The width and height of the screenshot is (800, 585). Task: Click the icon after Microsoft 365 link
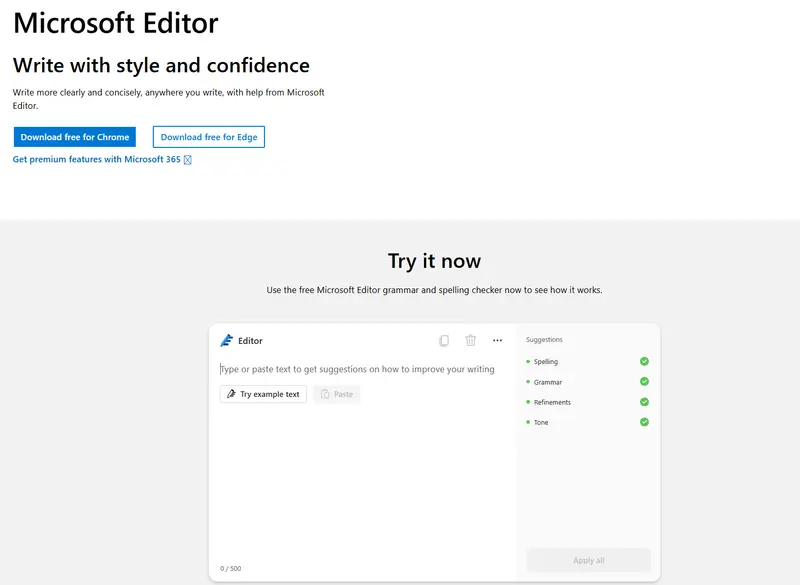coord(188,160)
